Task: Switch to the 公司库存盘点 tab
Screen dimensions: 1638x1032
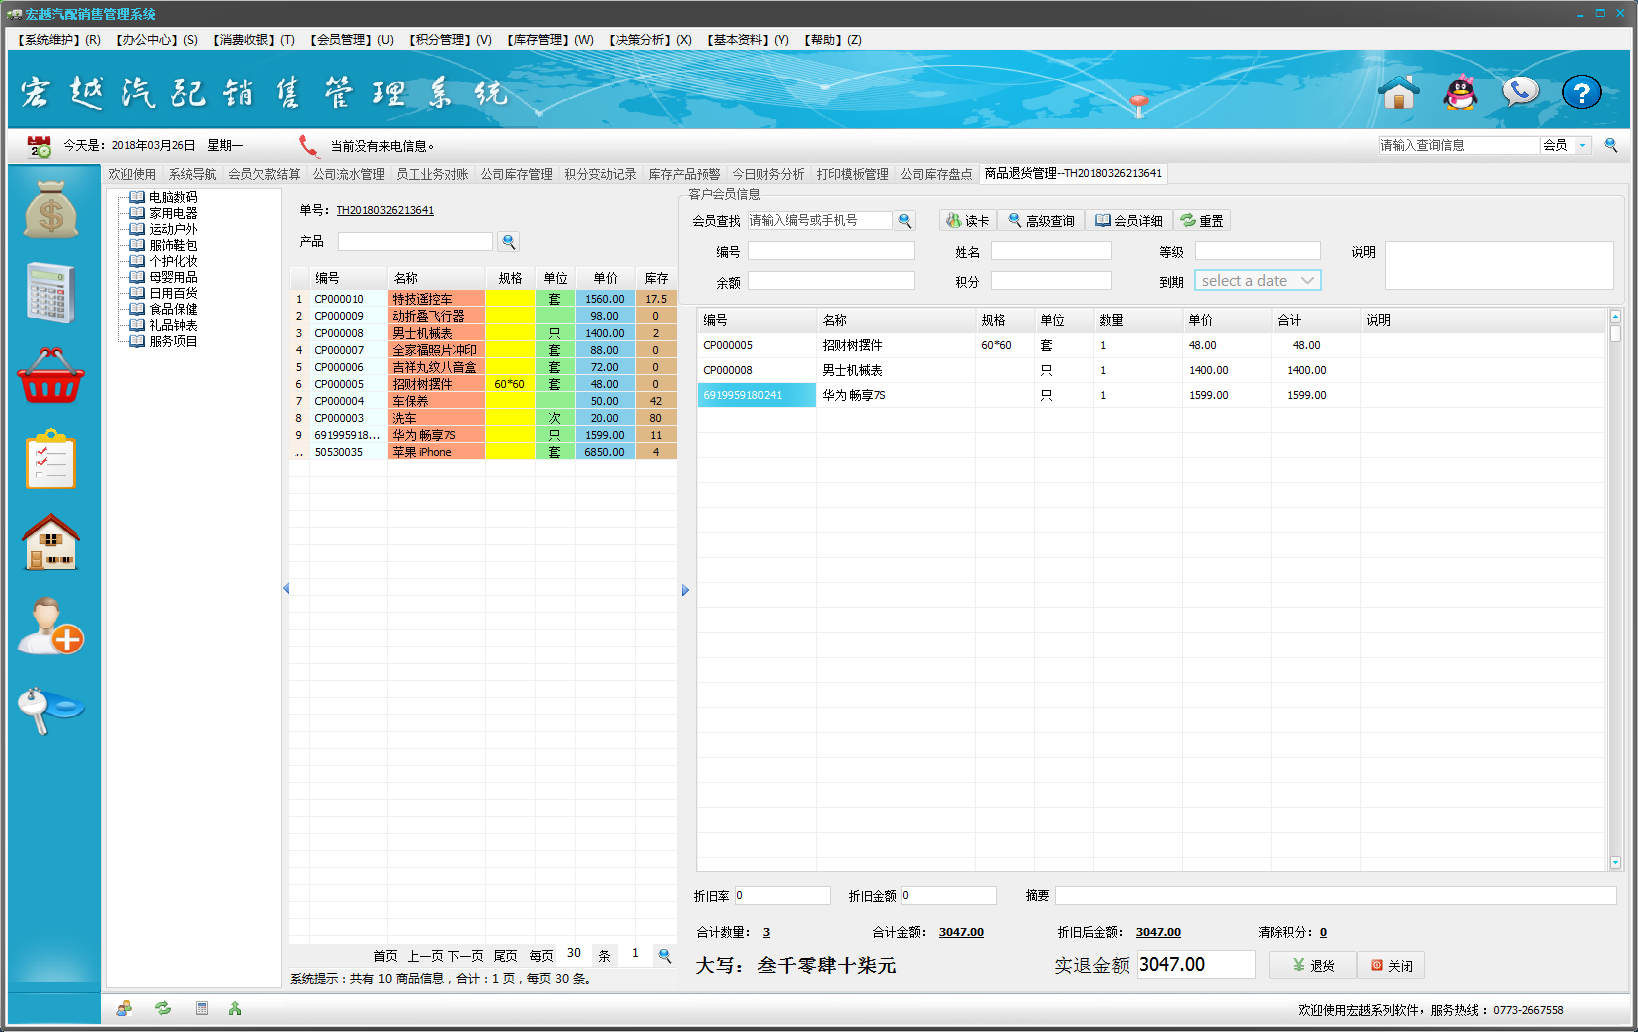Action: point(936,174)
